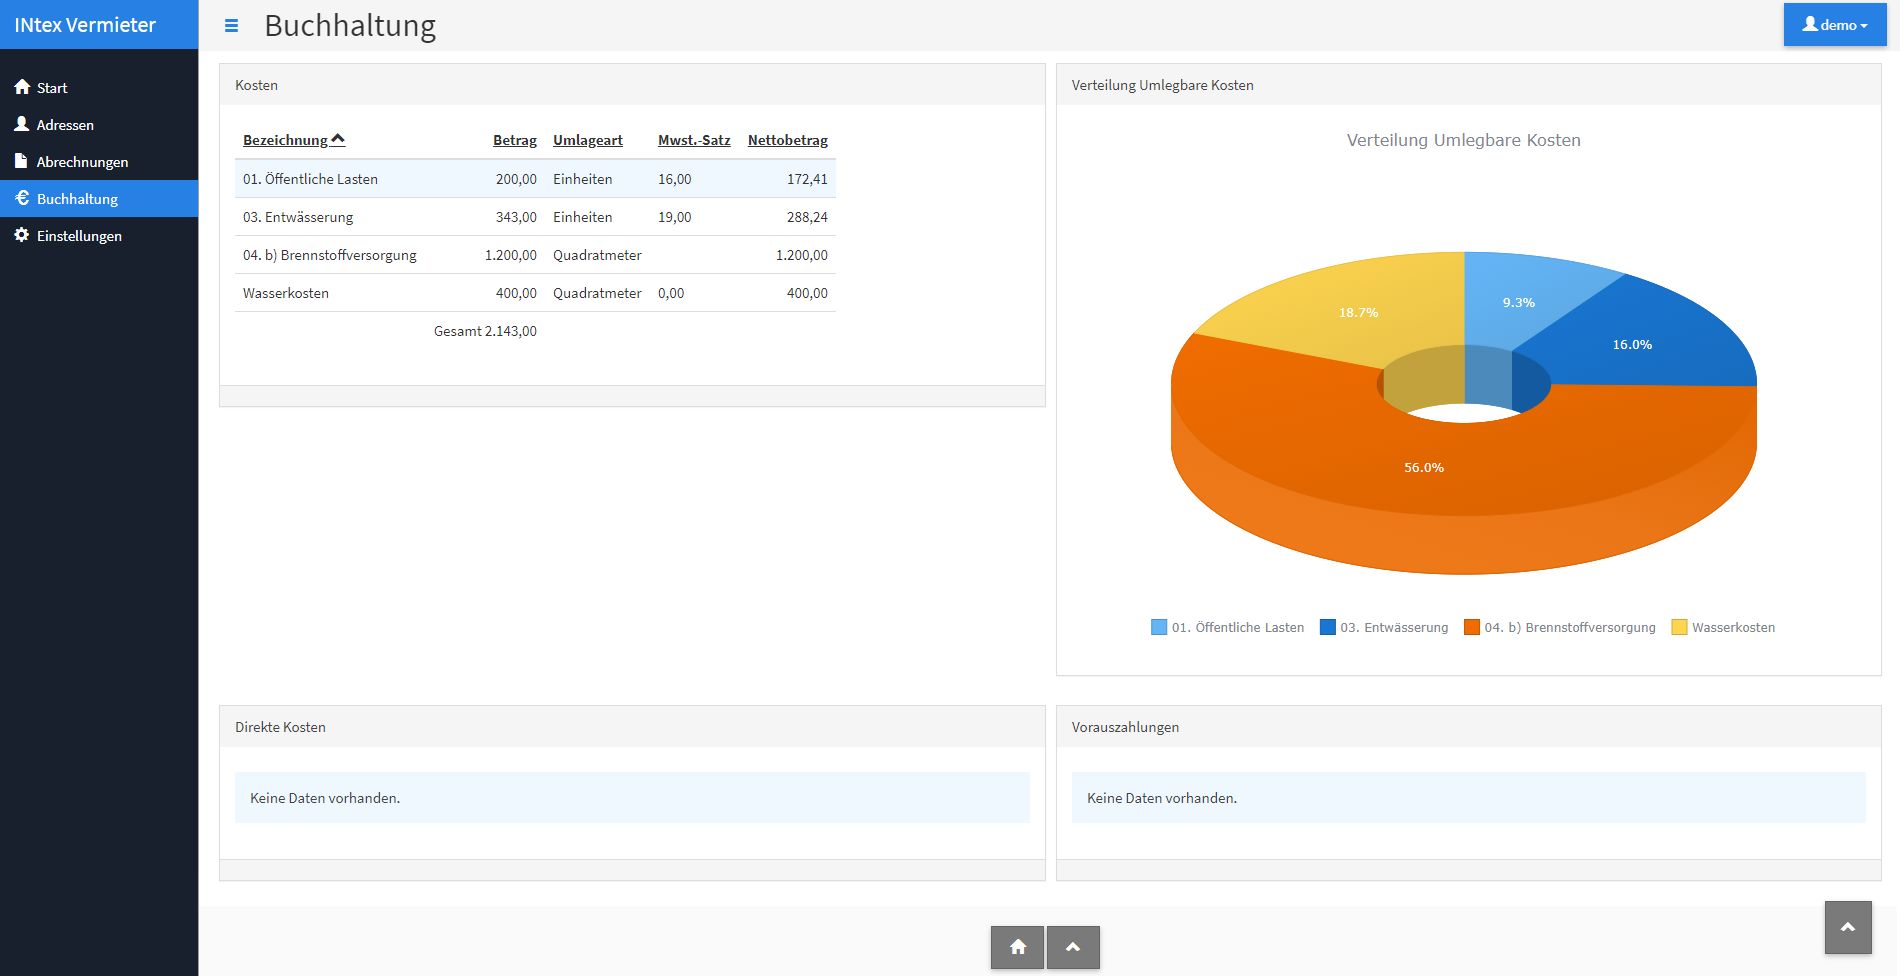Click the home button in footer
This screenshot has height=976, width=1900.
1018,947
